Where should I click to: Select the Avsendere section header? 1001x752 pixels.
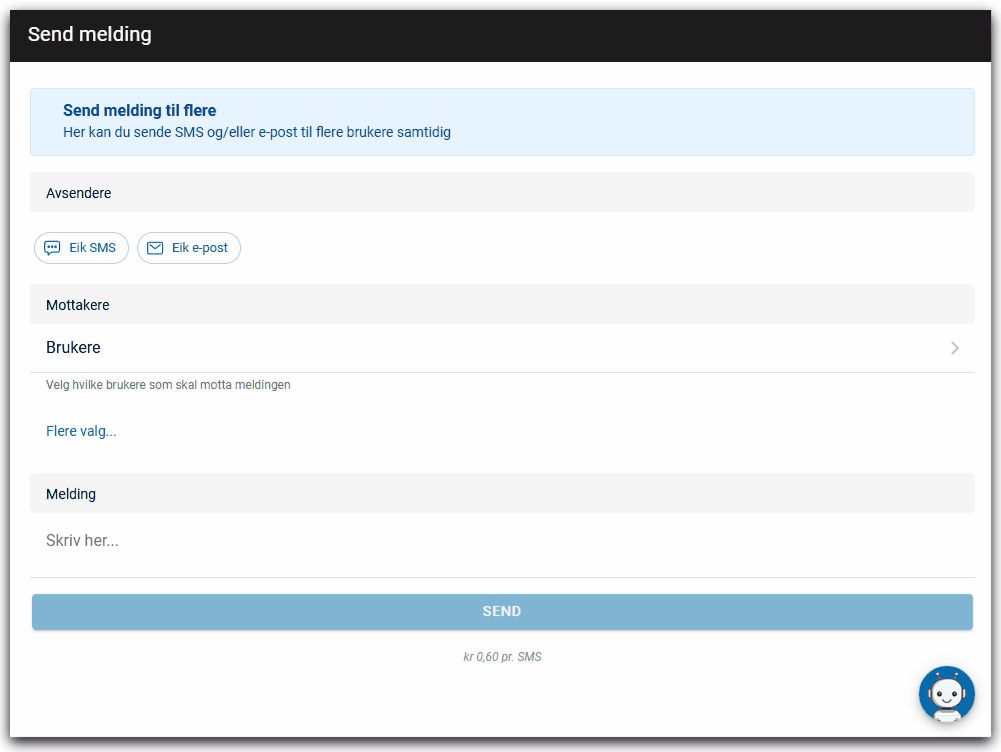click(79, 193)
